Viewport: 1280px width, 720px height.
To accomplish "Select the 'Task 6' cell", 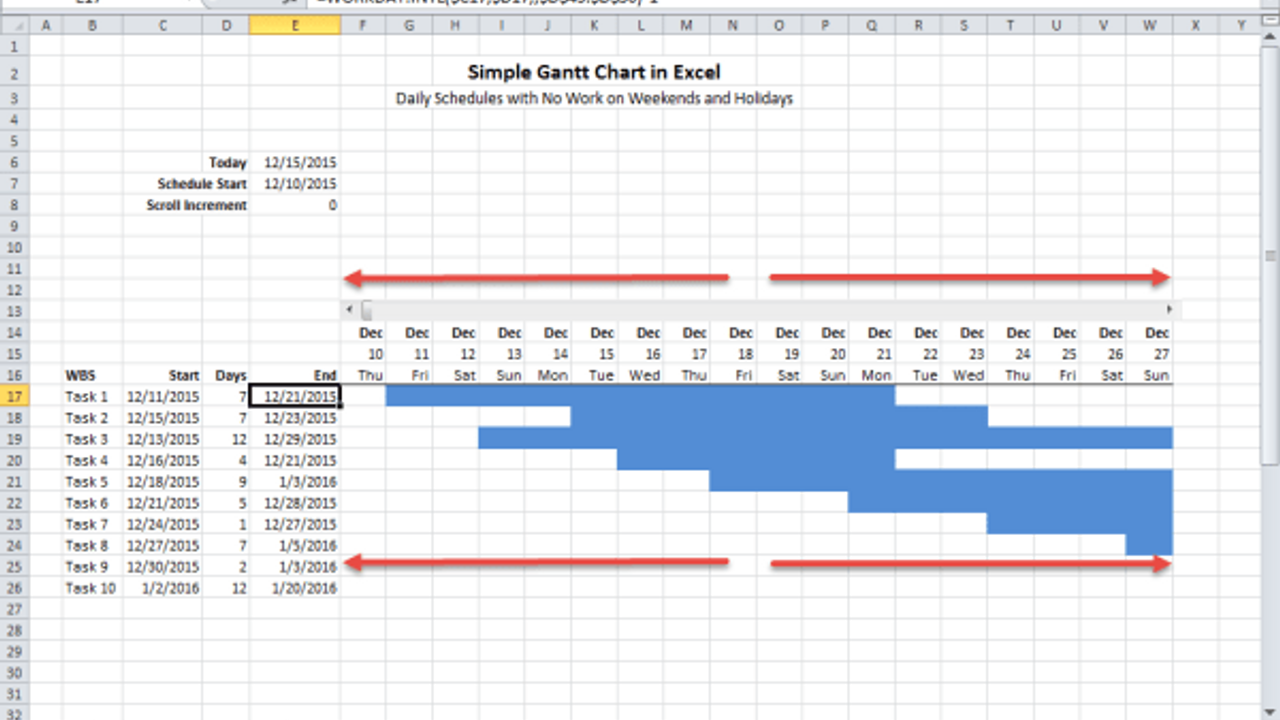I will [92, 503].
